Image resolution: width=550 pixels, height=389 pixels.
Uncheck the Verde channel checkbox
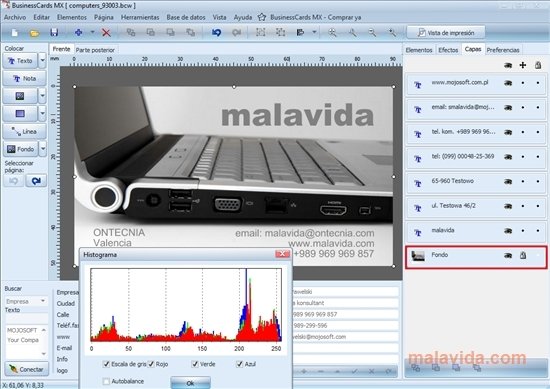click(x=195, y=364)
